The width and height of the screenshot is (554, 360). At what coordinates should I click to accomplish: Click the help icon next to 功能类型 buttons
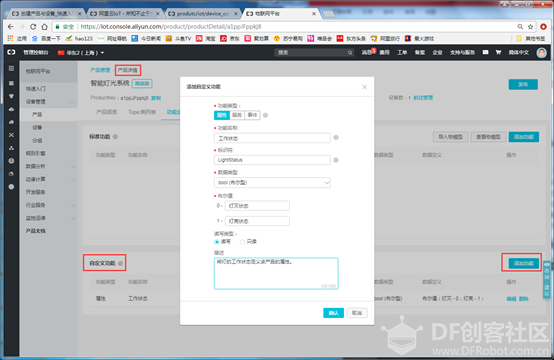point(265,115)
